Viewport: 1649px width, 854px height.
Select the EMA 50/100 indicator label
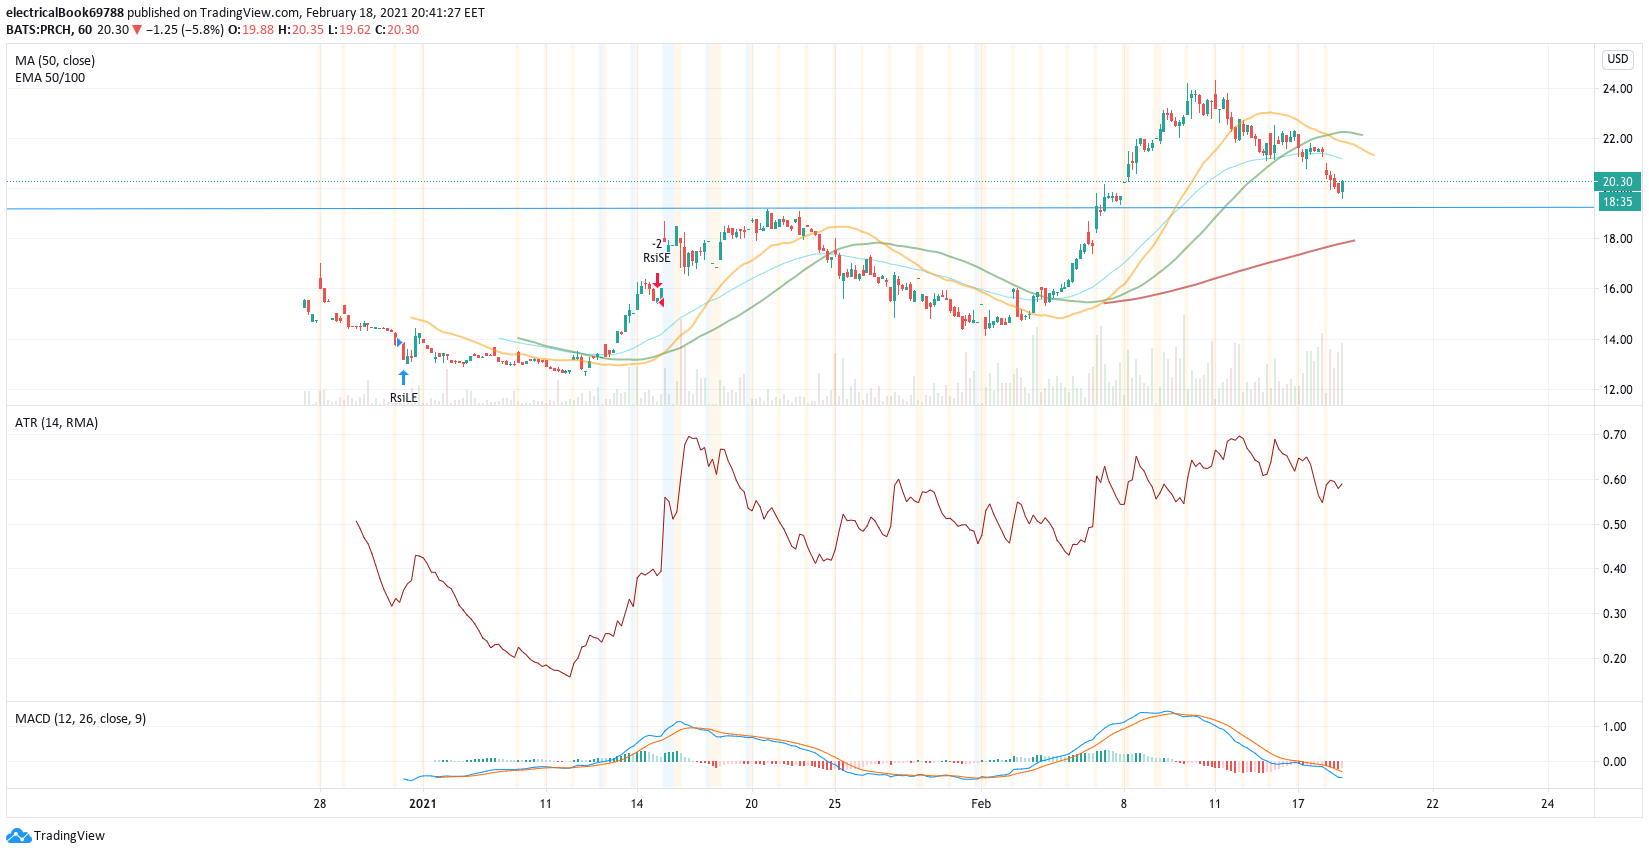pos(50,78)
